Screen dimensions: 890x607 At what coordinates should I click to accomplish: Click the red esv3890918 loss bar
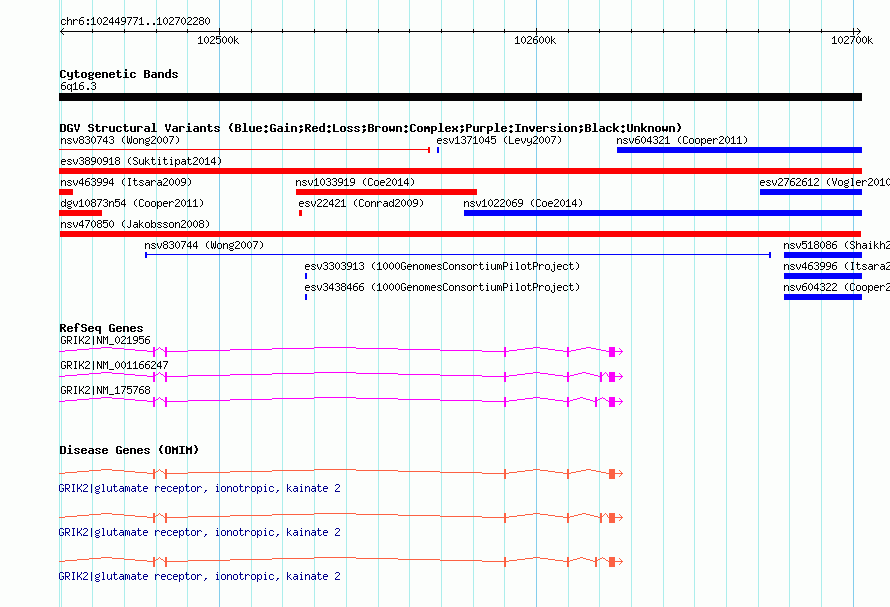click(x=460, y=171)
